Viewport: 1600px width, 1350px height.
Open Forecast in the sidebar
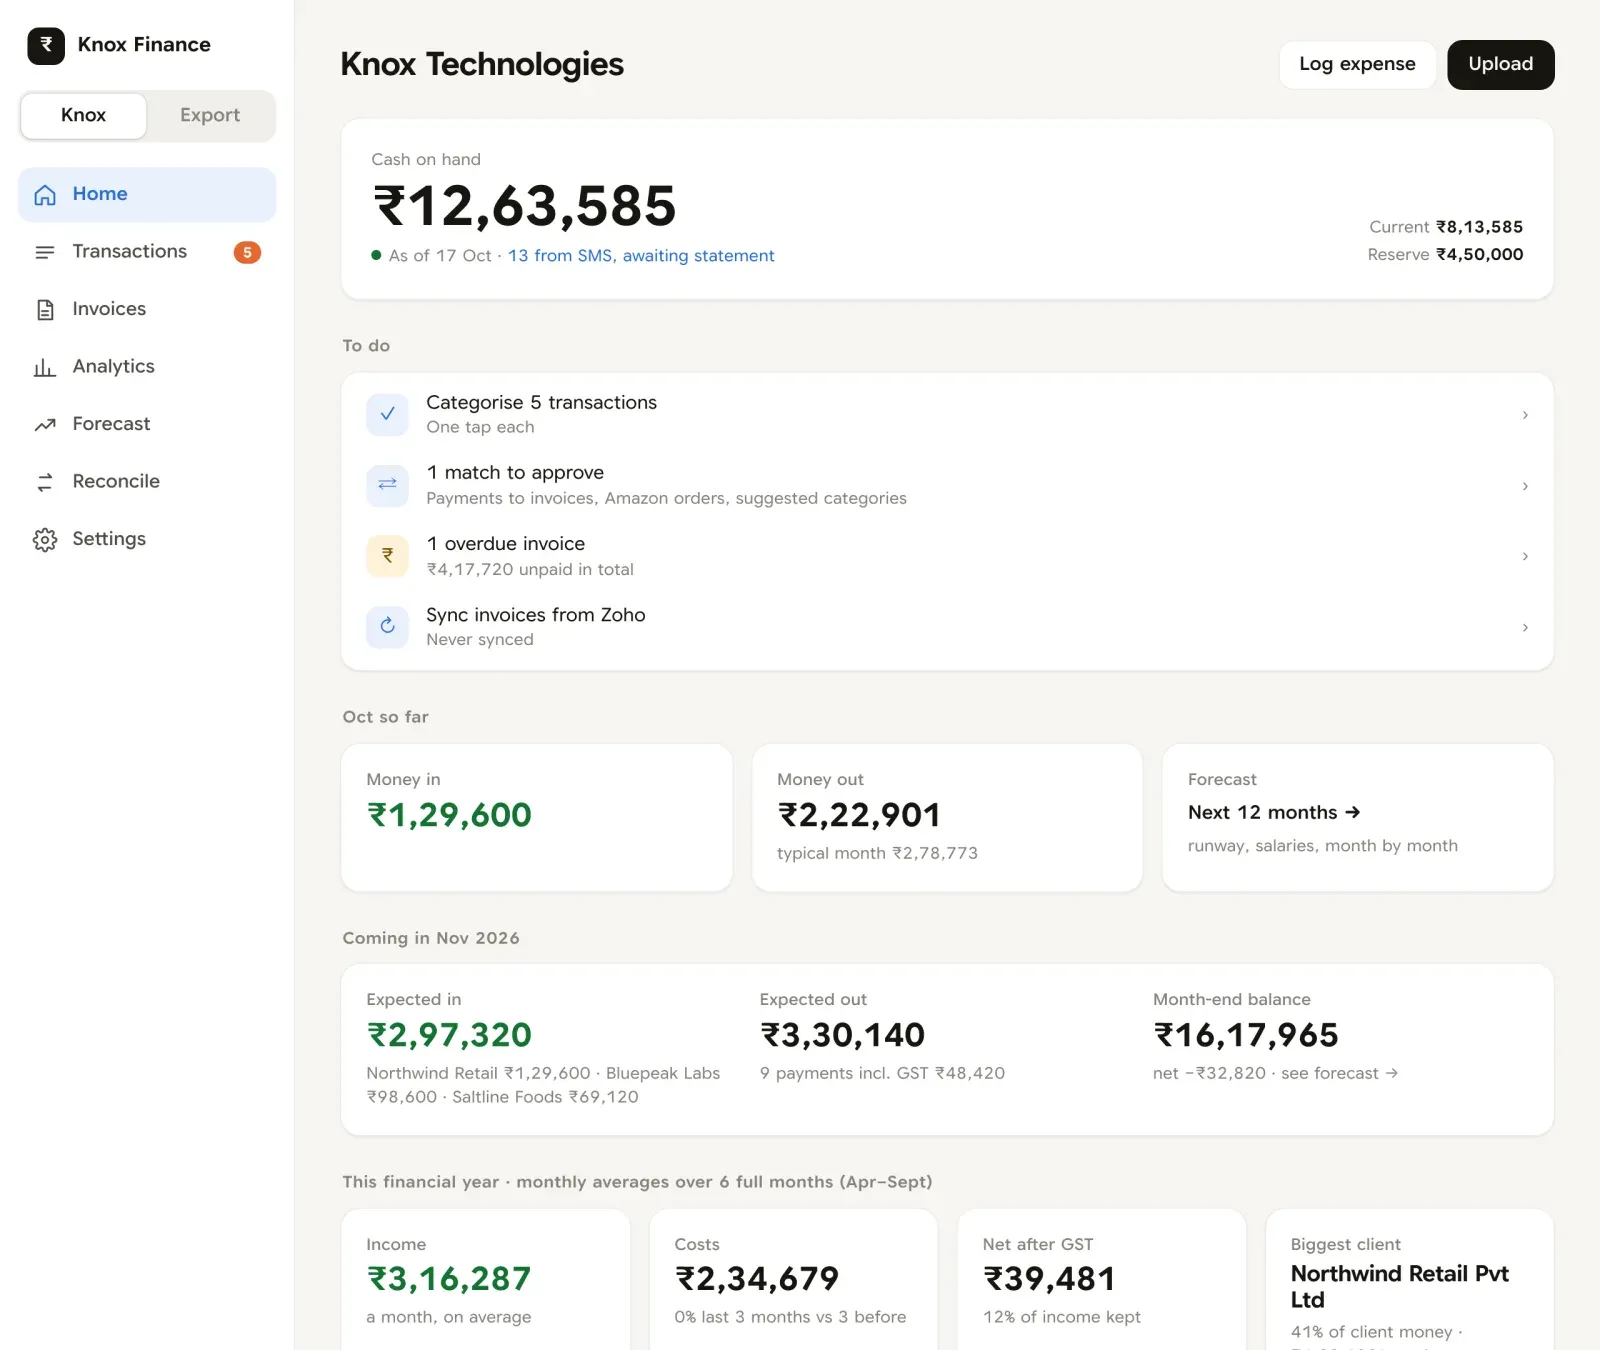[147, 424]
